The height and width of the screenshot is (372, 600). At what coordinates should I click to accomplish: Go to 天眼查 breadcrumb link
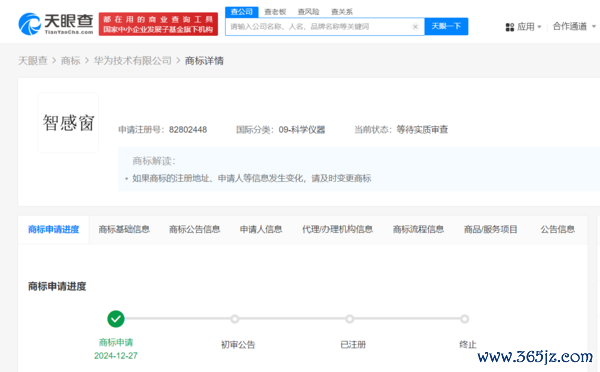tap(33, 60)
